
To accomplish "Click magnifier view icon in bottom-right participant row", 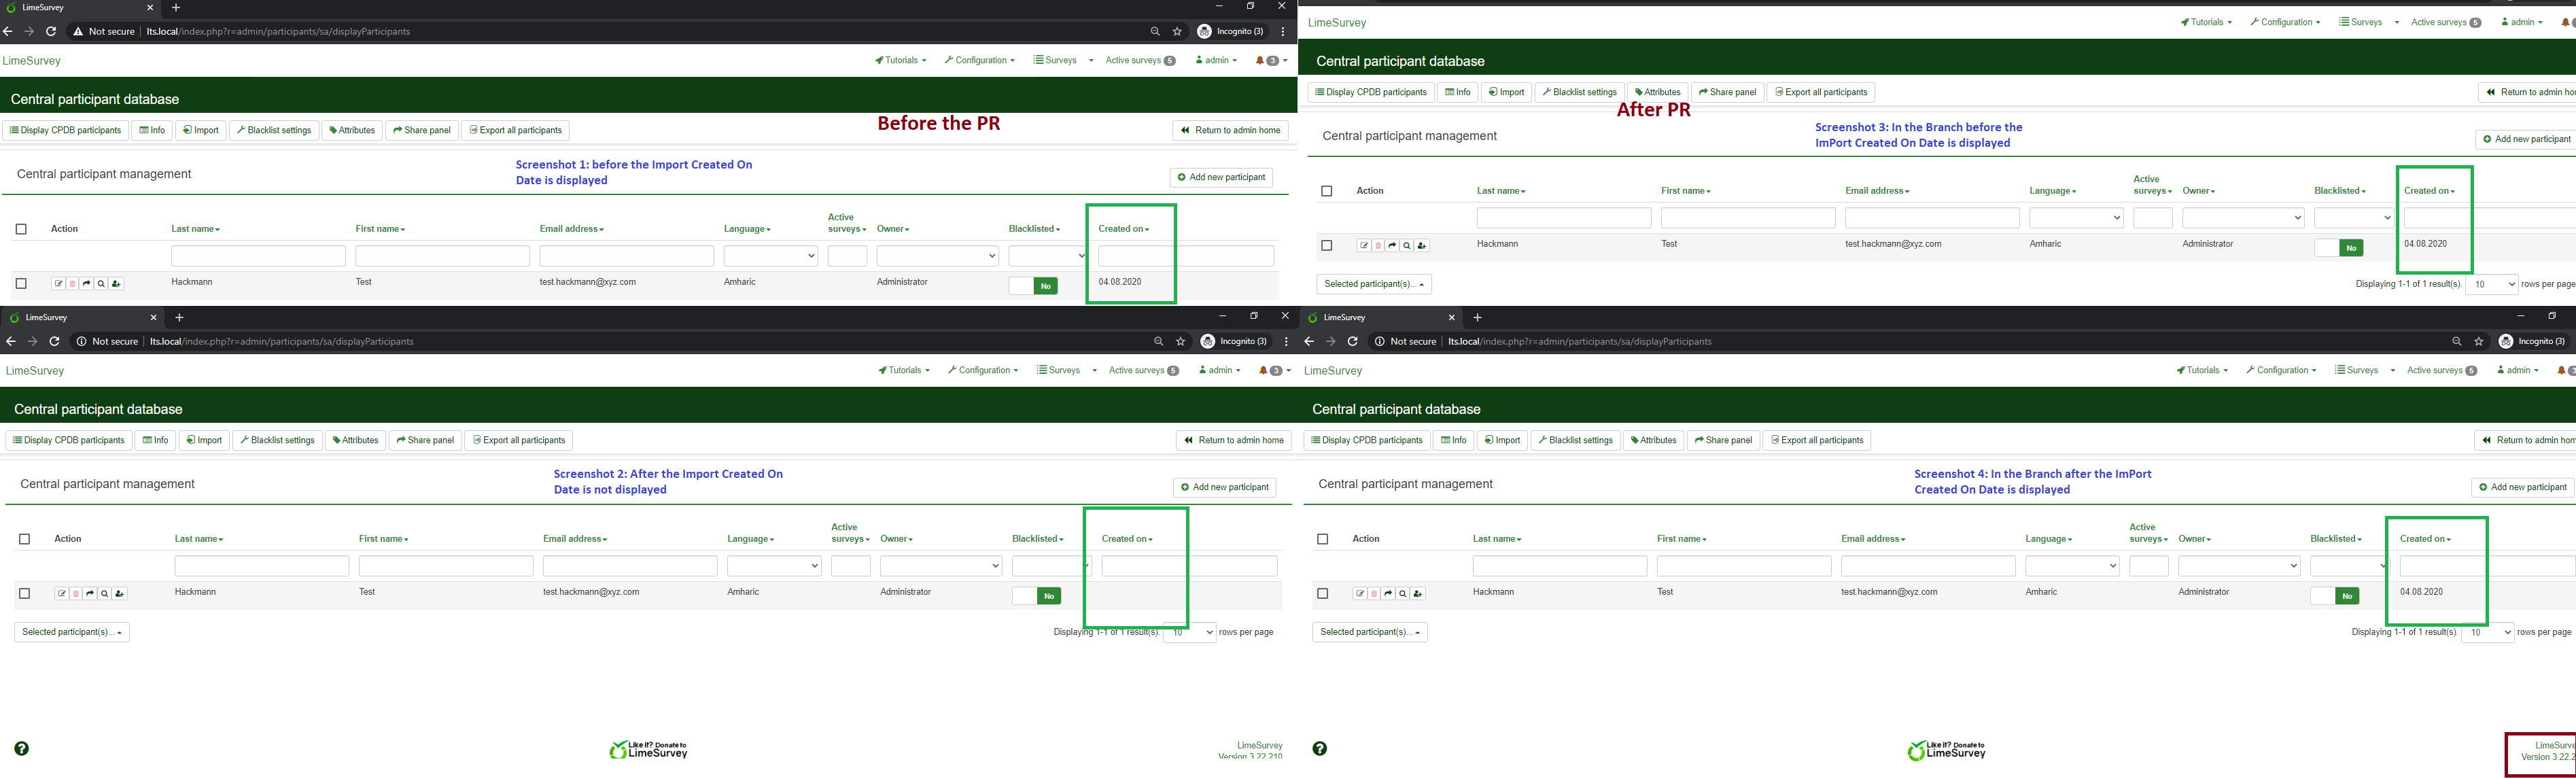I will pyautogui.click(x=1403, y=594).
